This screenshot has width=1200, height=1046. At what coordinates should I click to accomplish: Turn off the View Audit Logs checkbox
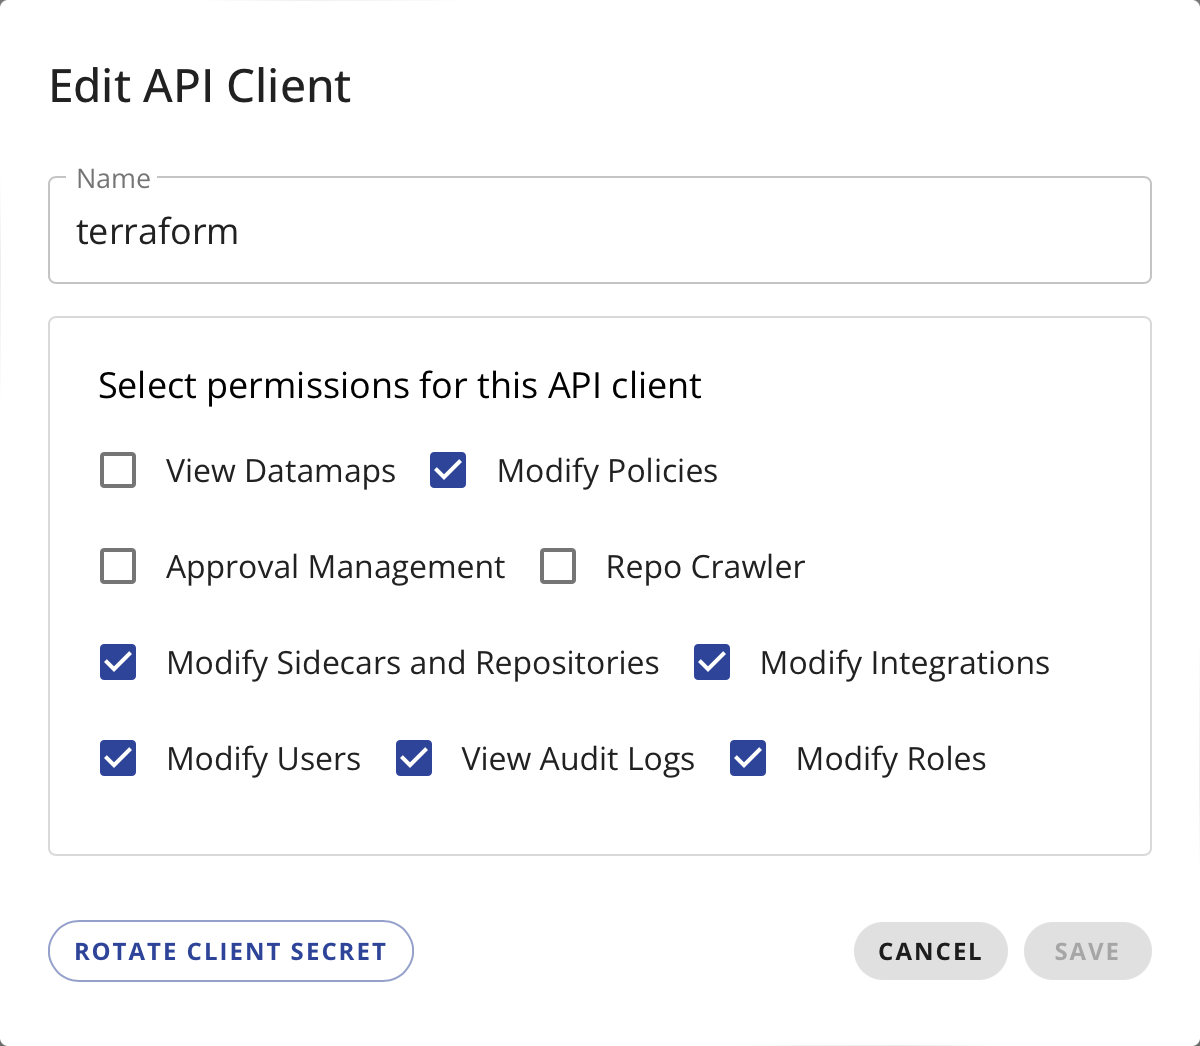(414, 758)
